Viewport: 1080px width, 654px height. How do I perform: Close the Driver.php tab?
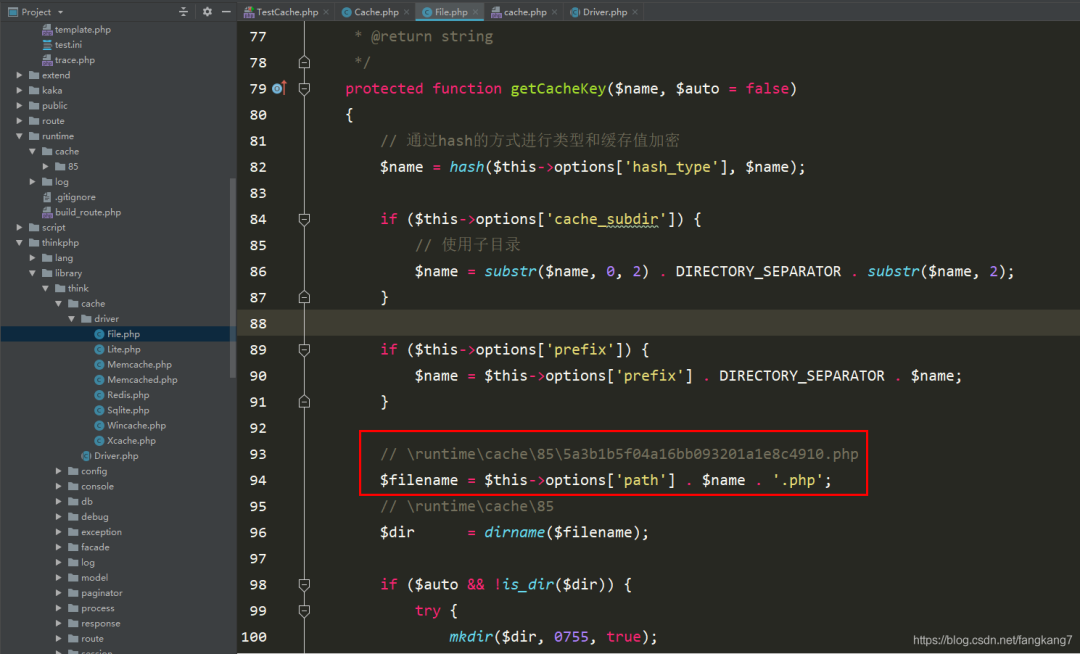click(x=634, y=12)
